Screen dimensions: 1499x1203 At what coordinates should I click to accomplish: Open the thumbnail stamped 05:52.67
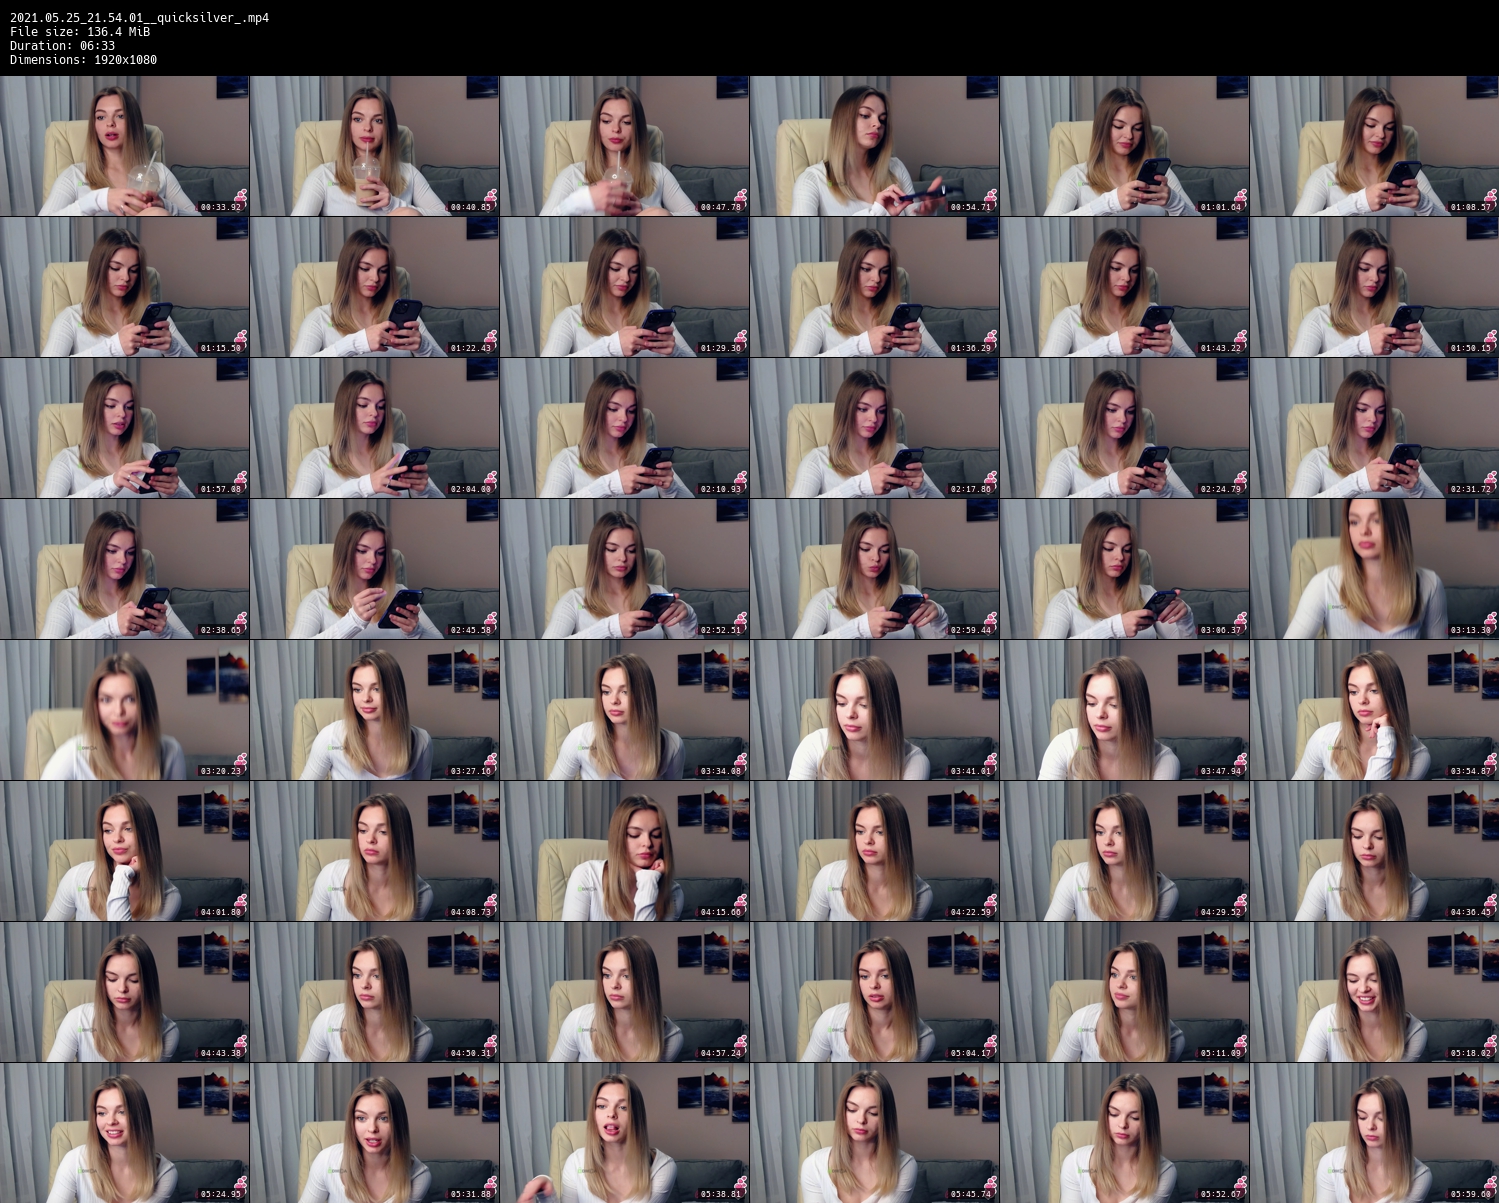point(1124,1133)
